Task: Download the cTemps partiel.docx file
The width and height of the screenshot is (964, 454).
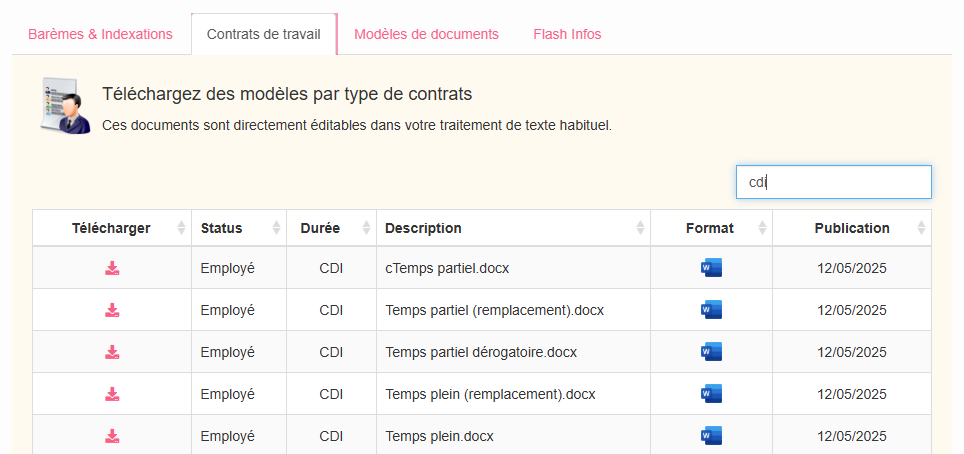Action: pyautogui.click(x=113, y=268)
